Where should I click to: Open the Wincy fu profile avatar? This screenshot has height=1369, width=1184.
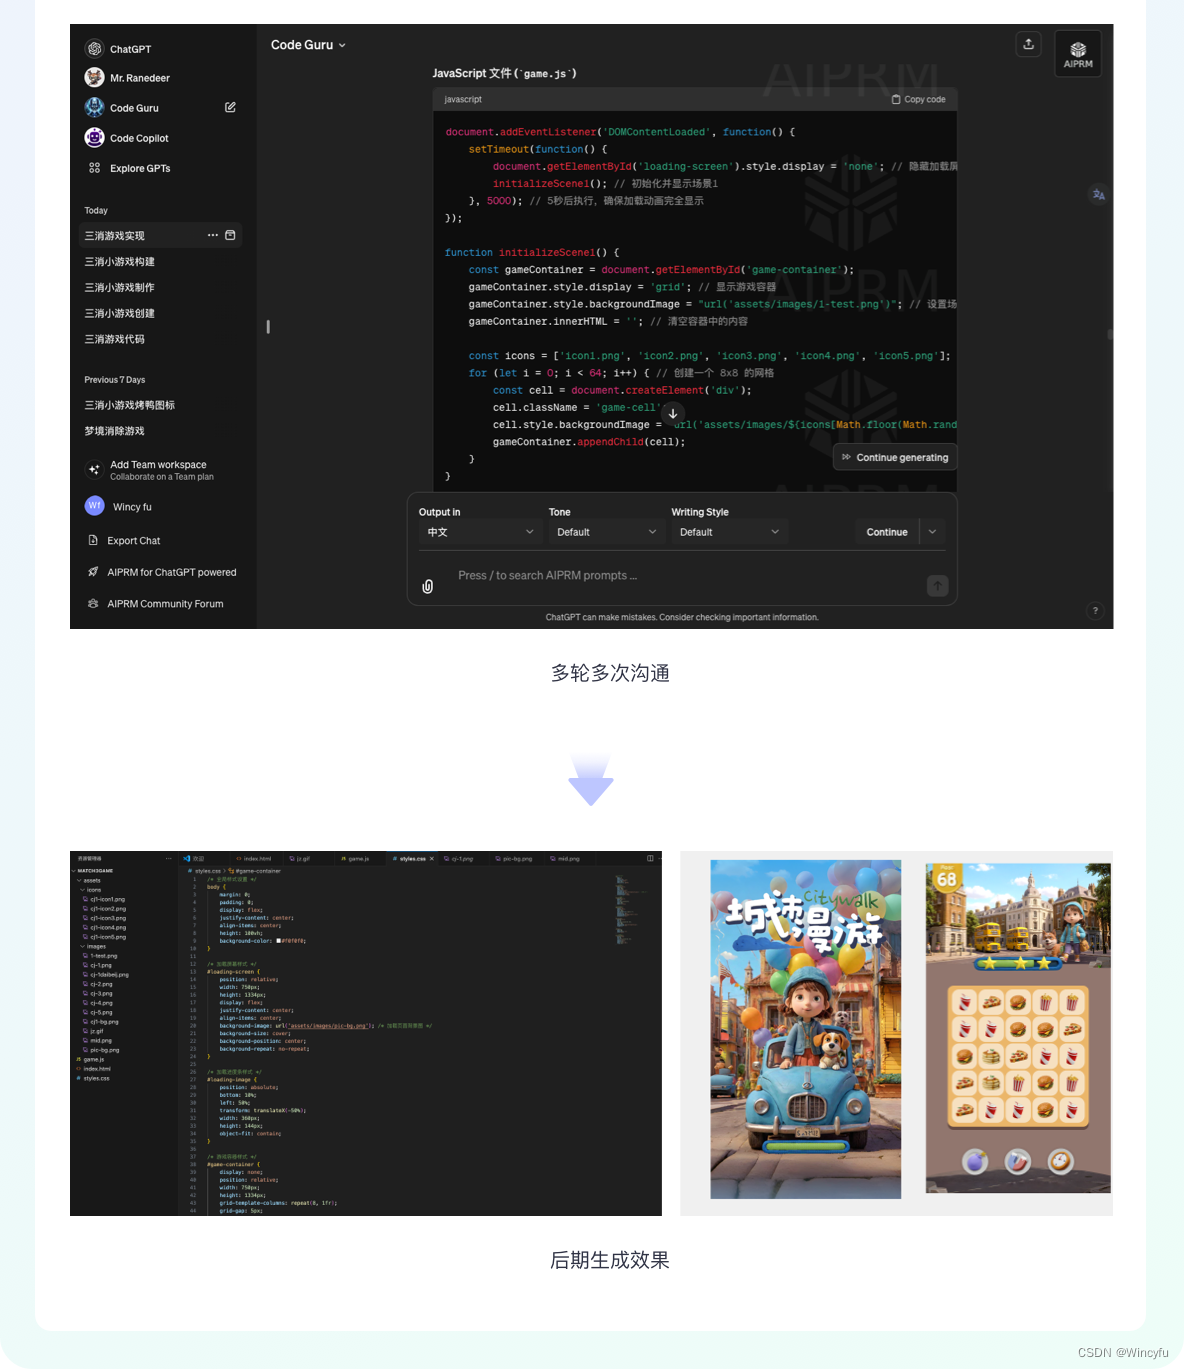pyautogui.click(x=94, y=506)
